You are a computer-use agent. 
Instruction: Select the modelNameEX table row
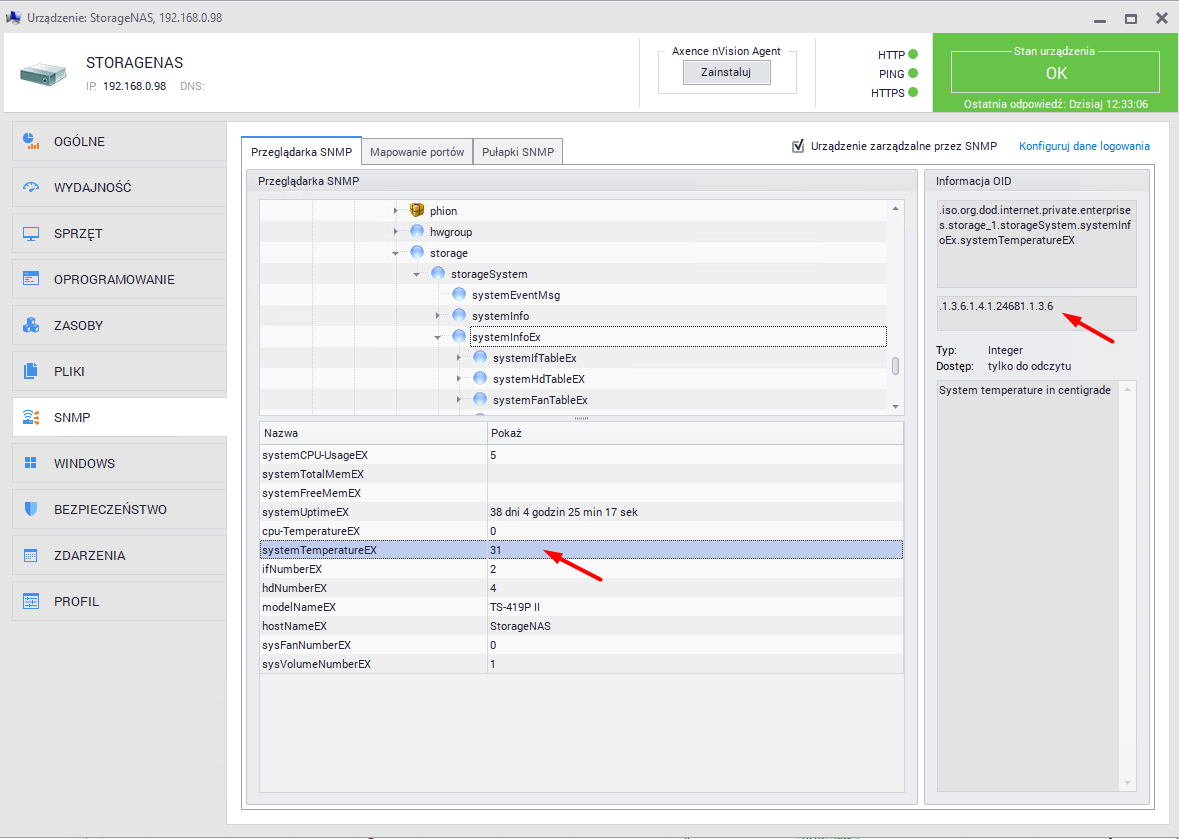(x=580, y=607)
